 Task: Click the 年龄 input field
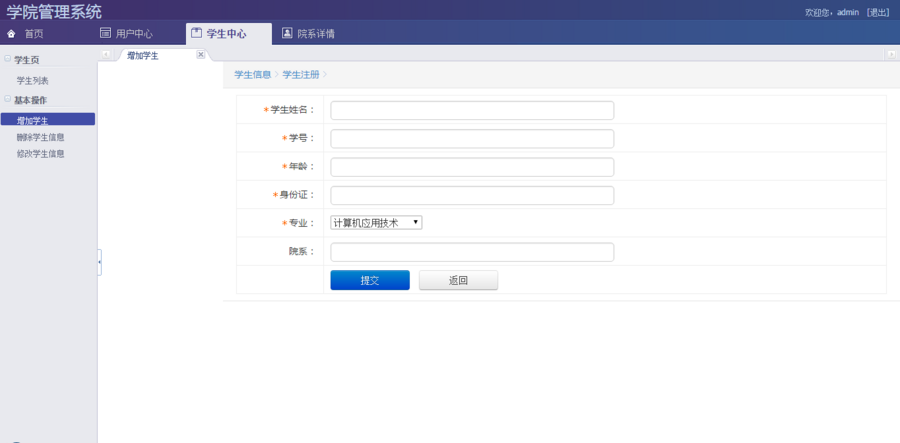(472, 167)
